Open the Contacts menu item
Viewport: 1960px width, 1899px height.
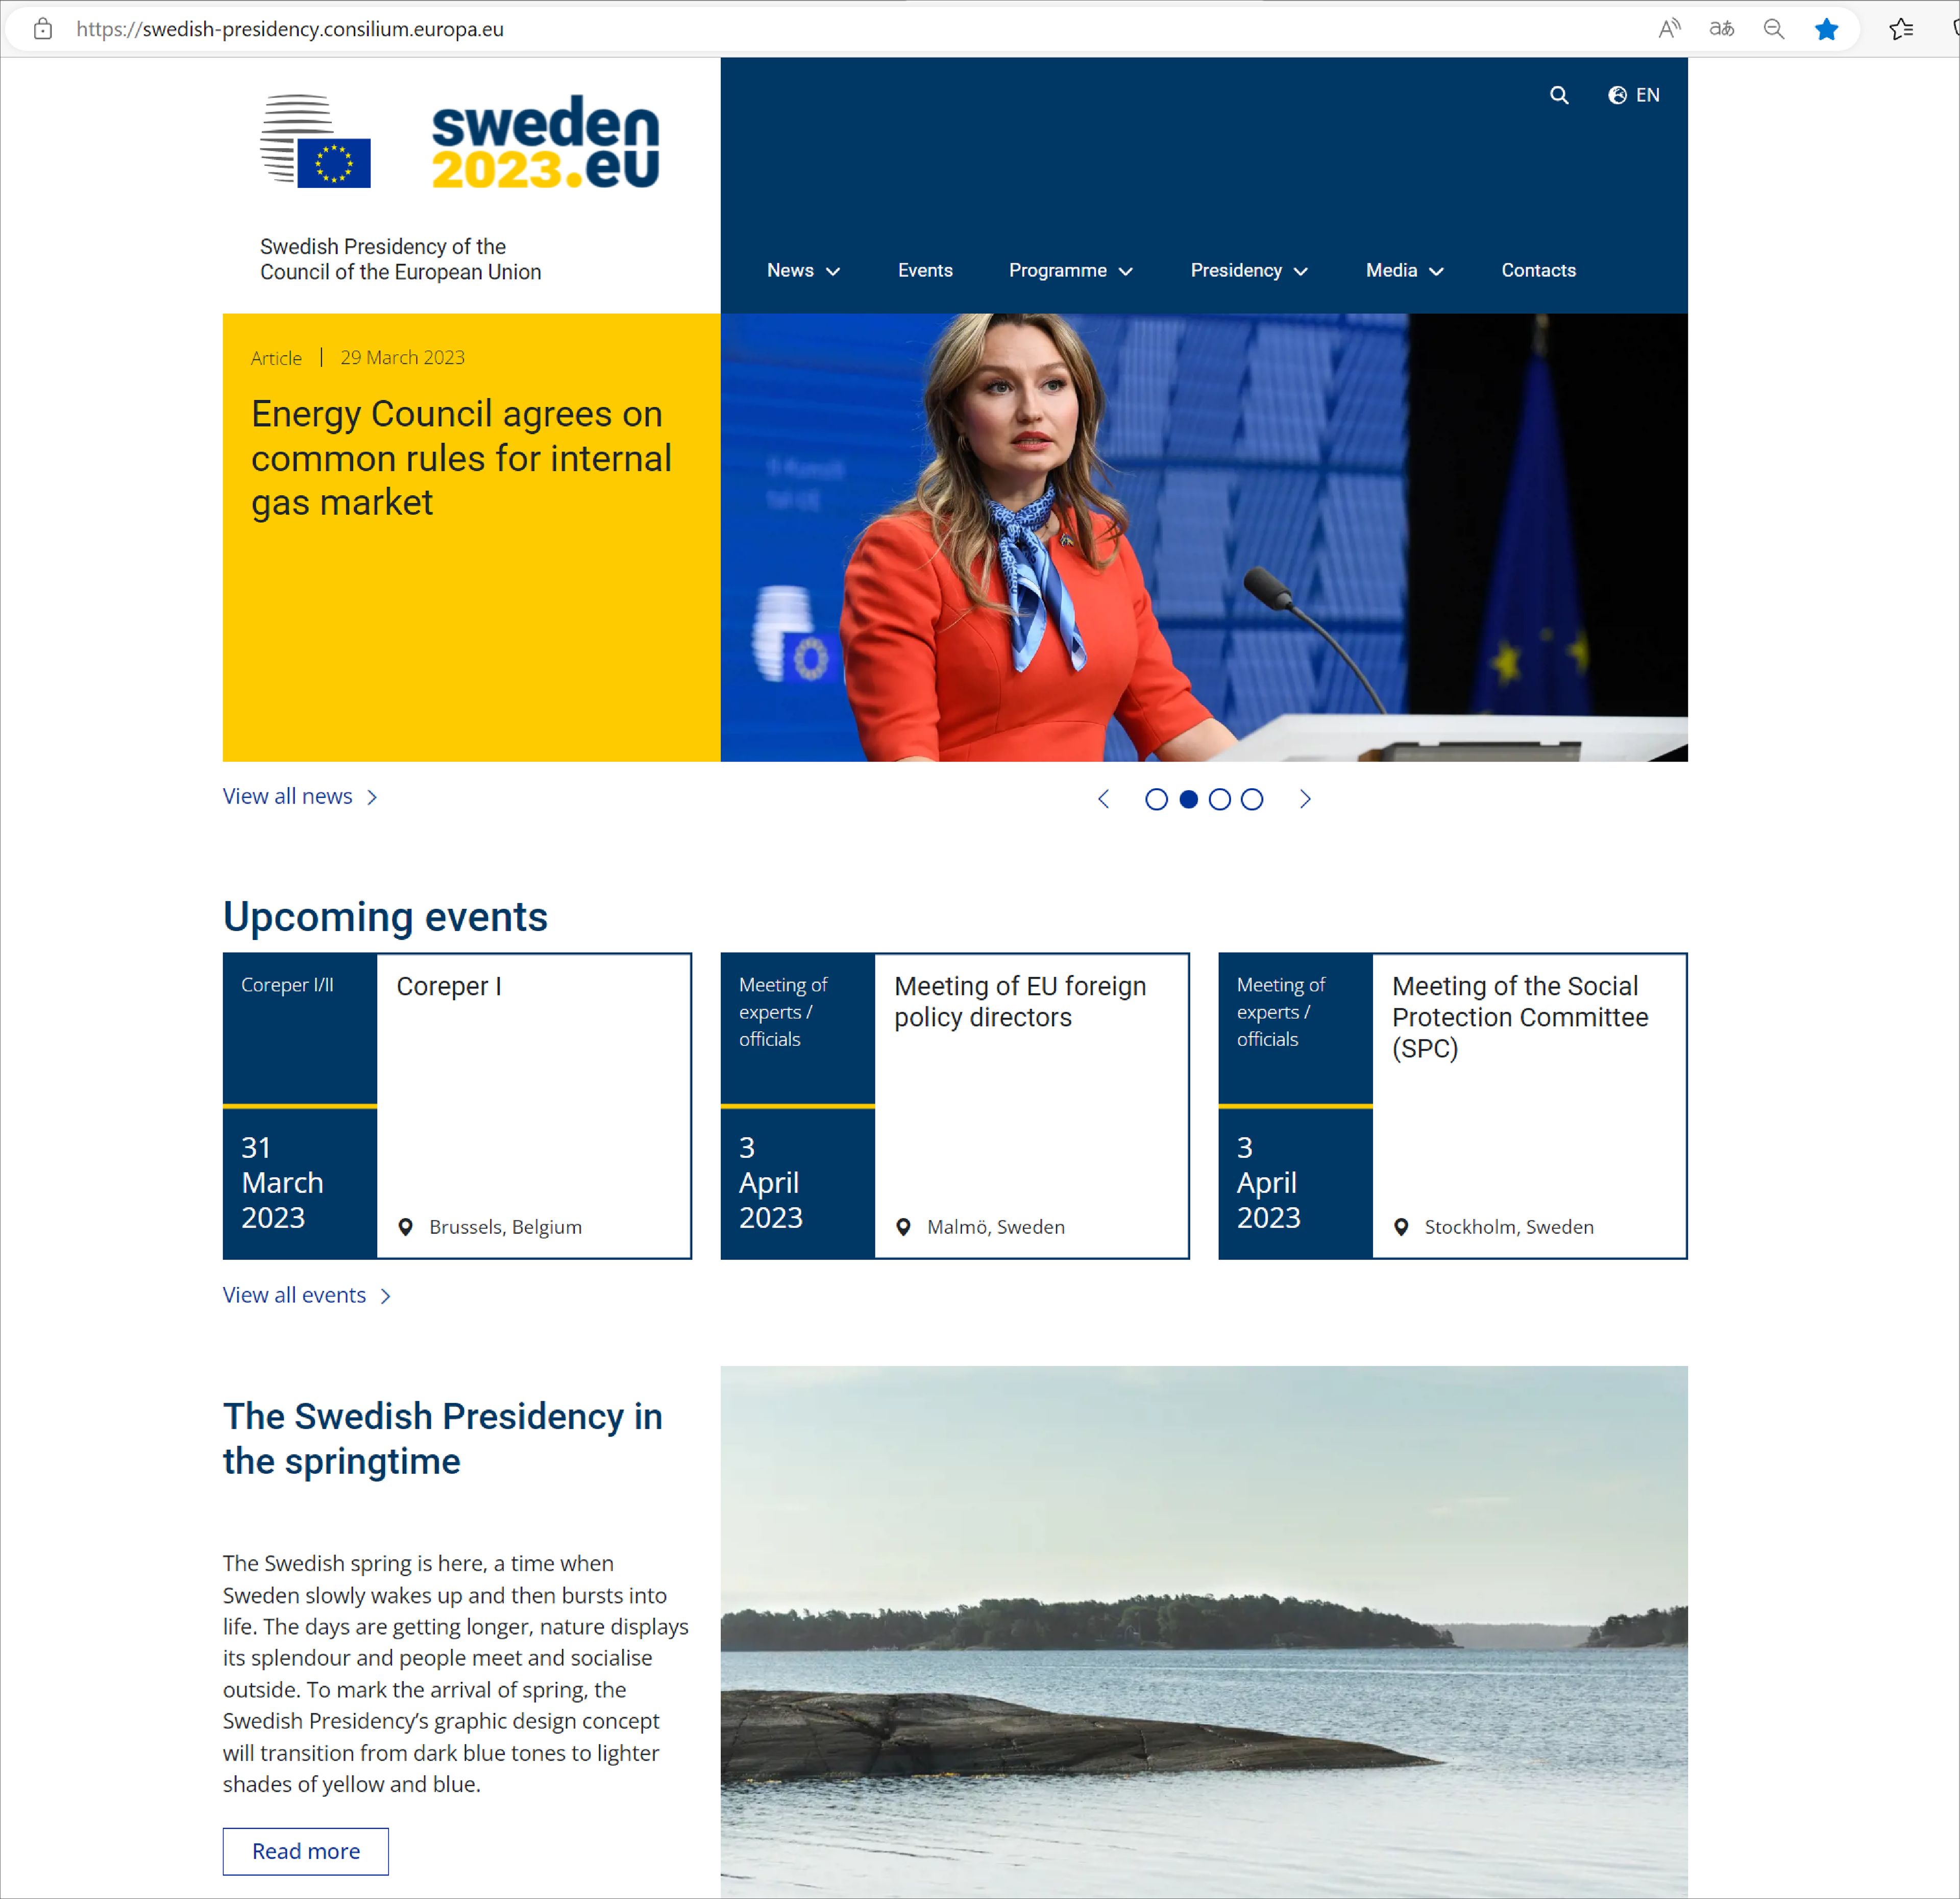[x=1538, y=271]
